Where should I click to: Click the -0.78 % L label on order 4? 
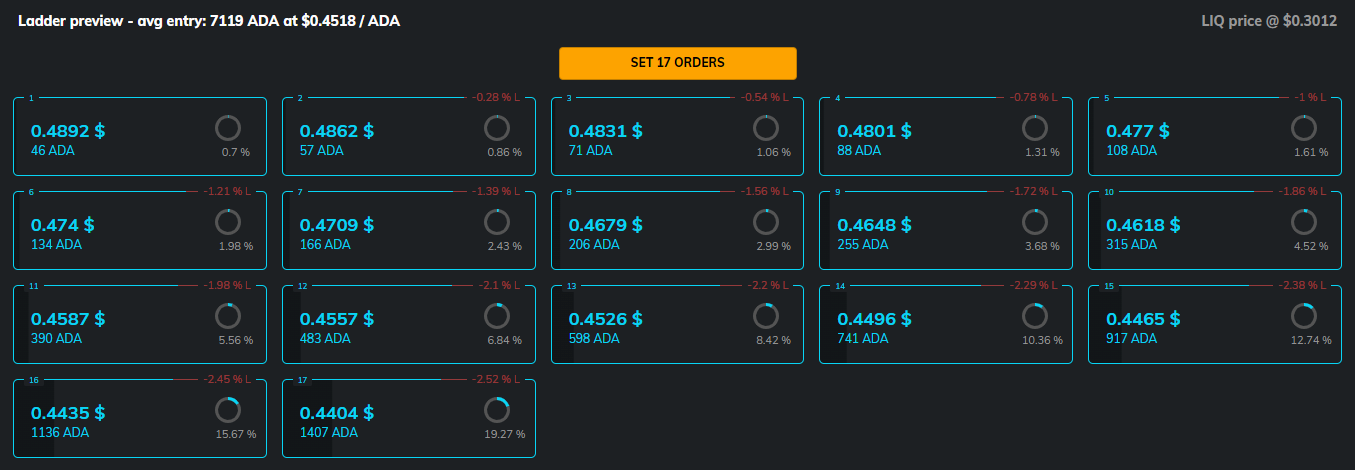(x=1035, y=98)
